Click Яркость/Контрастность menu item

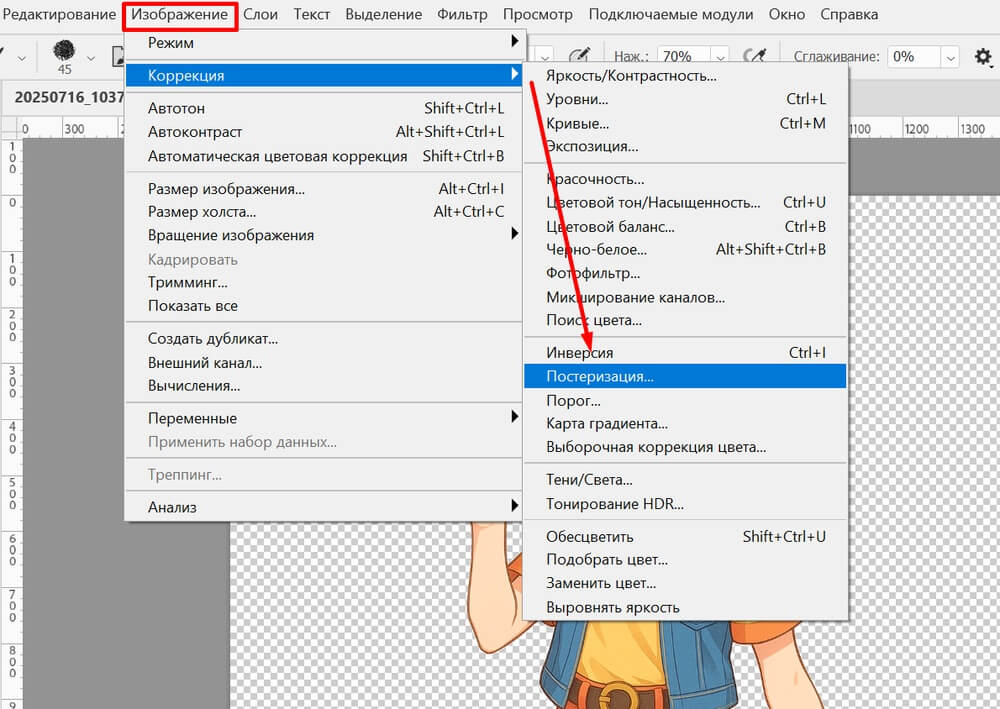[631, 76]
